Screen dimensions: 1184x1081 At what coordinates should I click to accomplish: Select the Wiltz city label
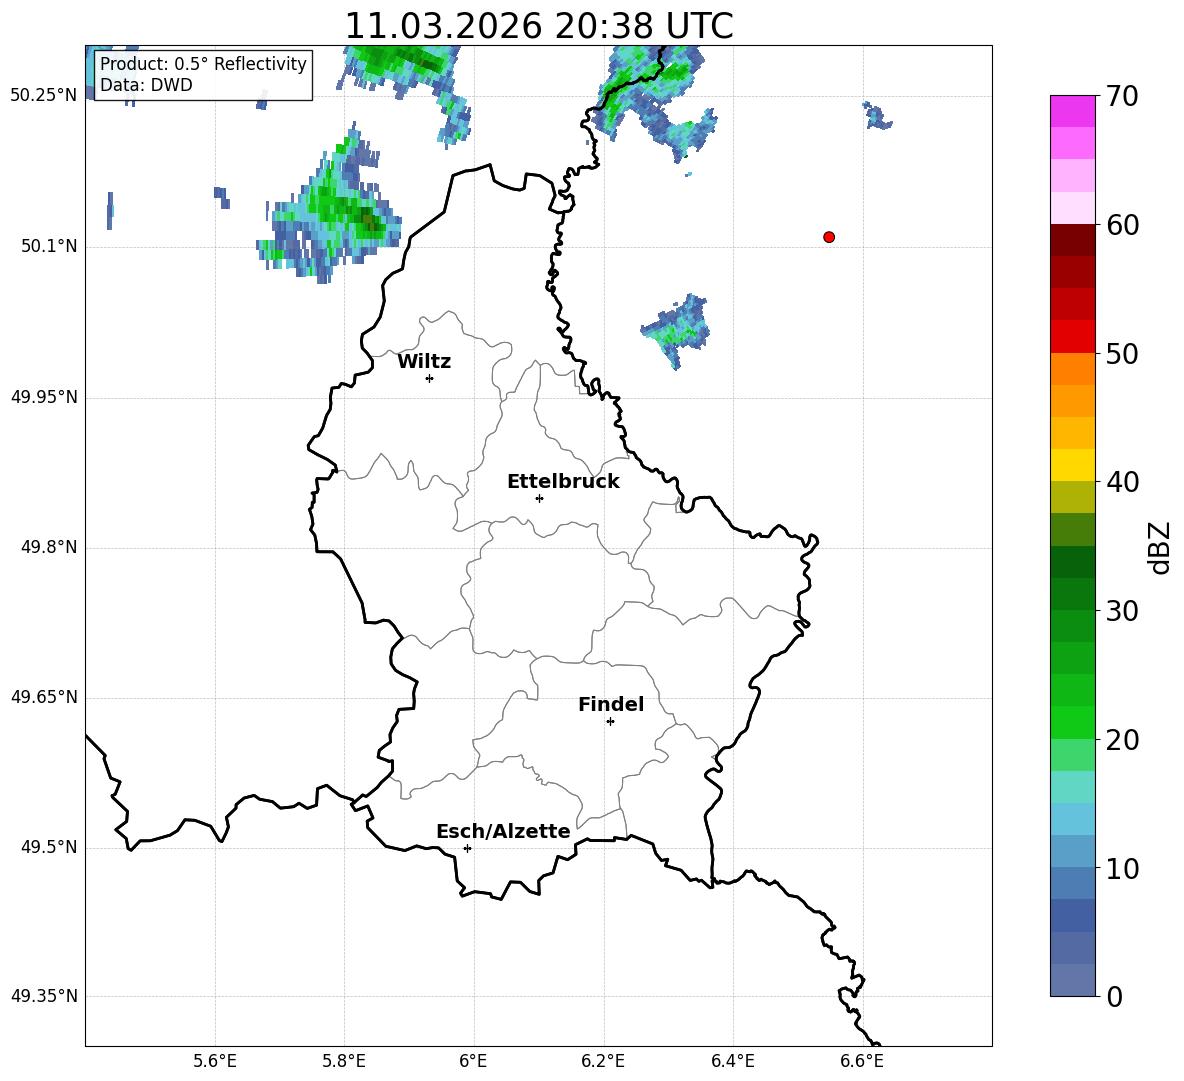(424, 361)
